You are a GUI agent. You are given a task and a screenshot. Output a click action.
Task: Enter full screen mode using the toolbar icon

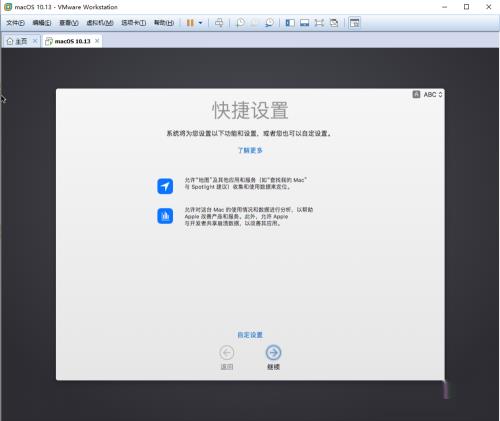319,23
